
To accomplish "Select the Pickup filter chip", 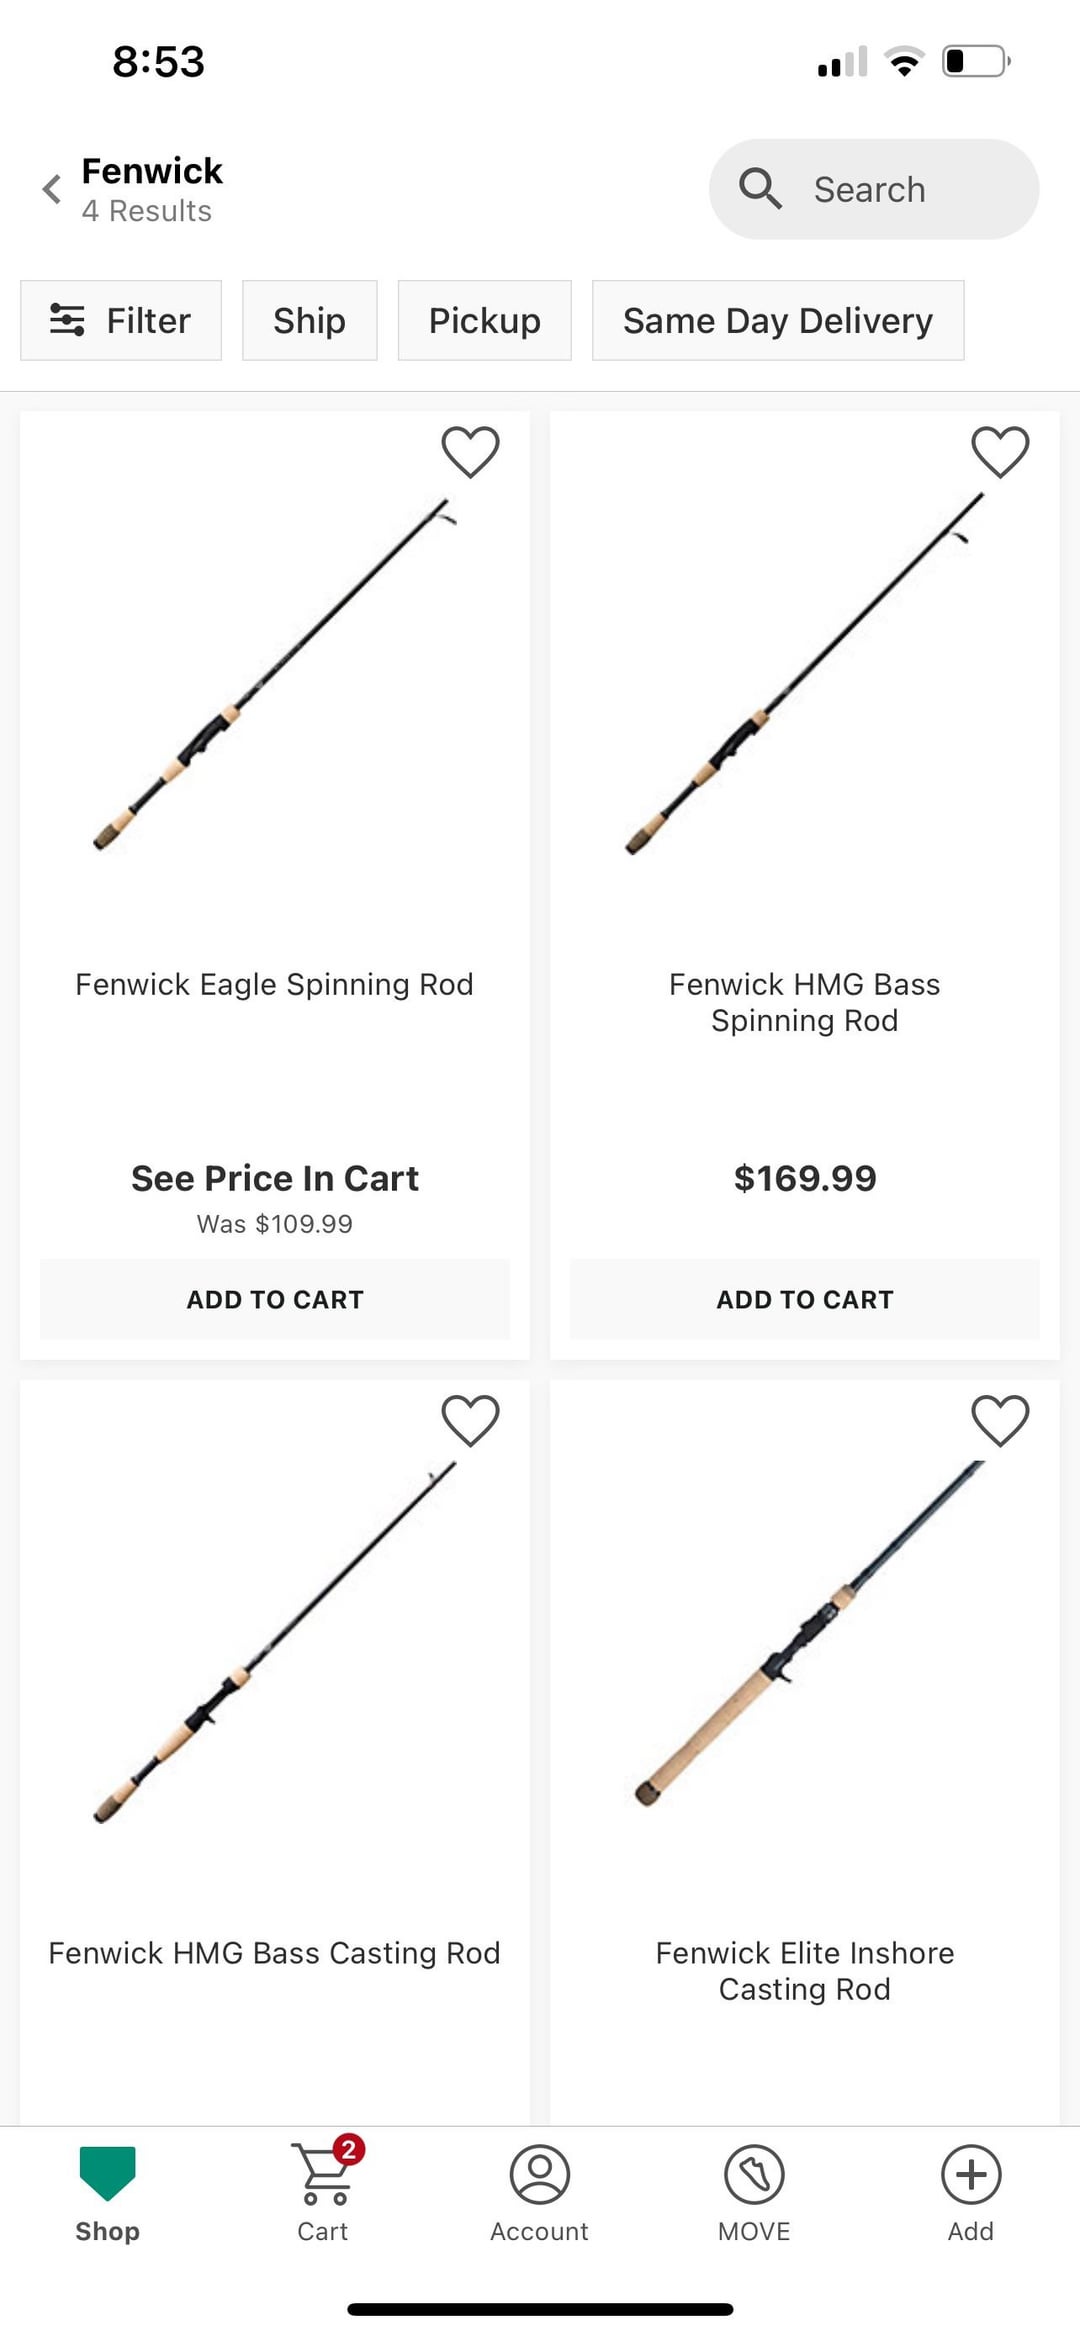I will coord(484,320).
